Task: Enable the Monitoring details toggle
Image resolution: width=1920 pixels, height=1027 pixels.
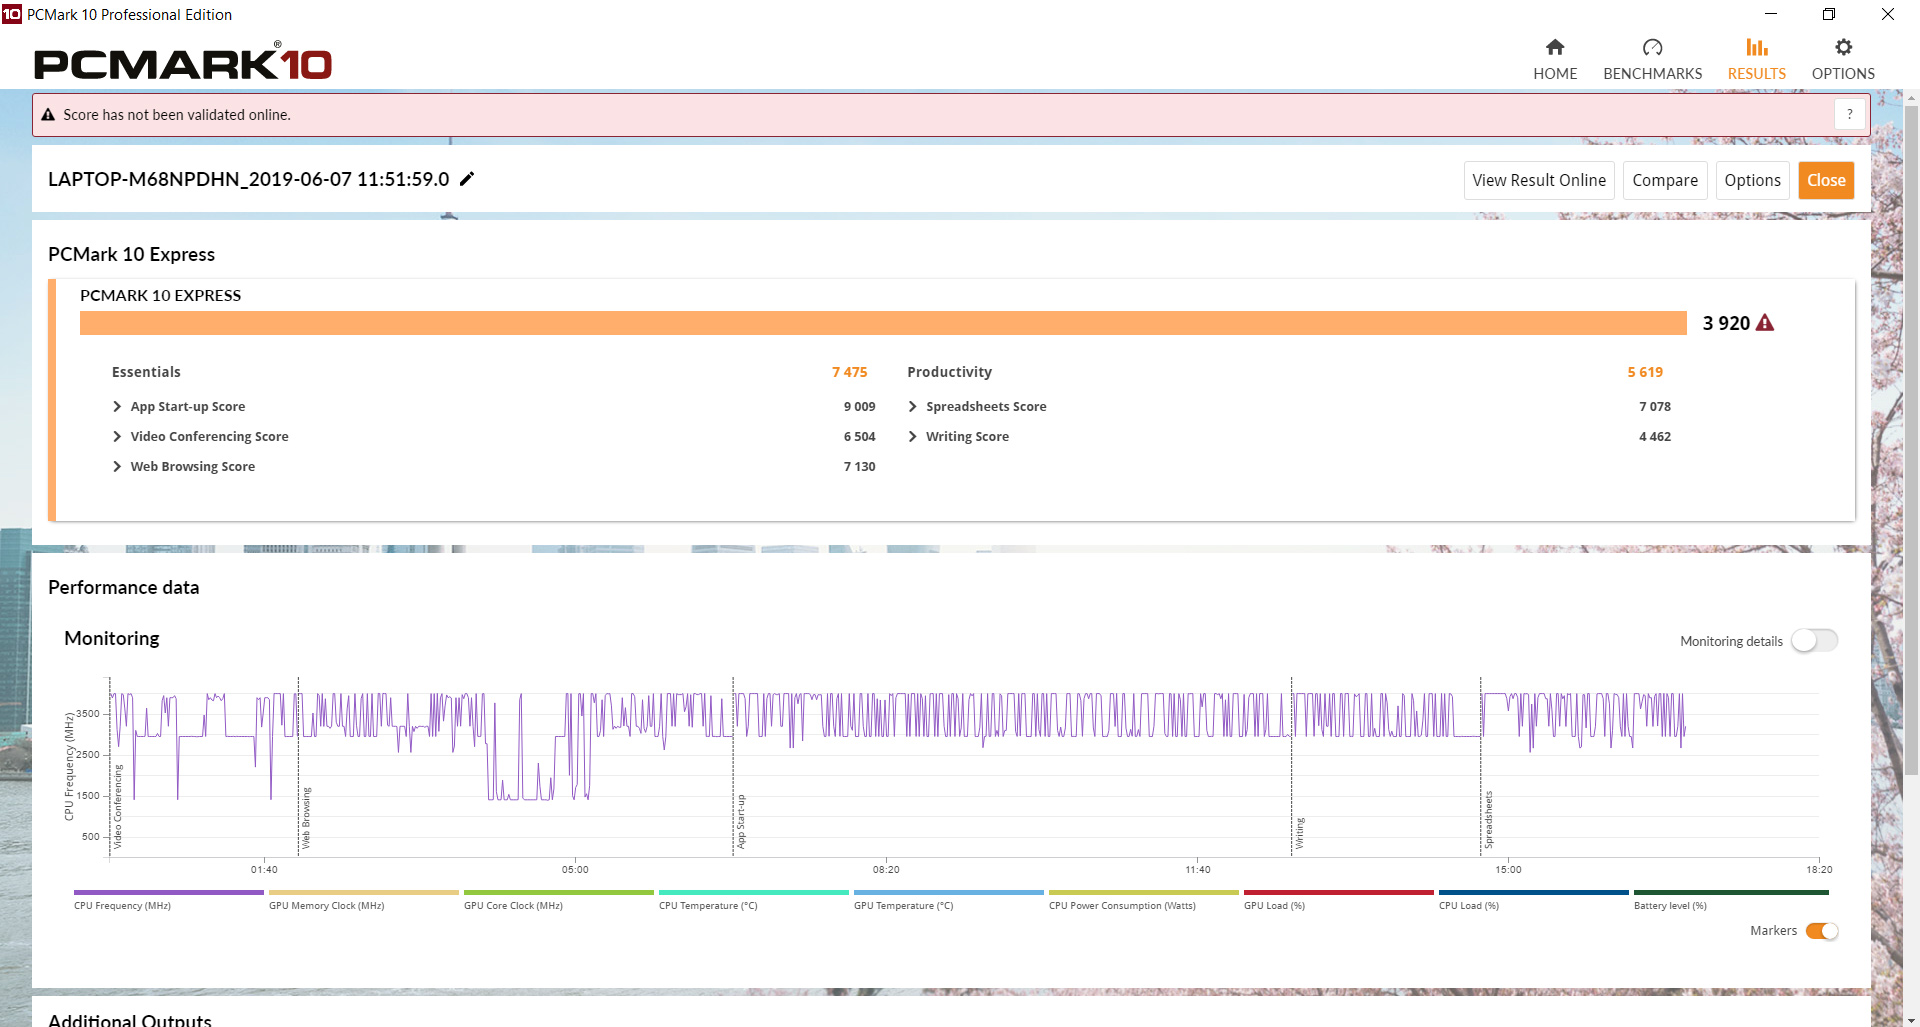Action: tap(1813, 641)
